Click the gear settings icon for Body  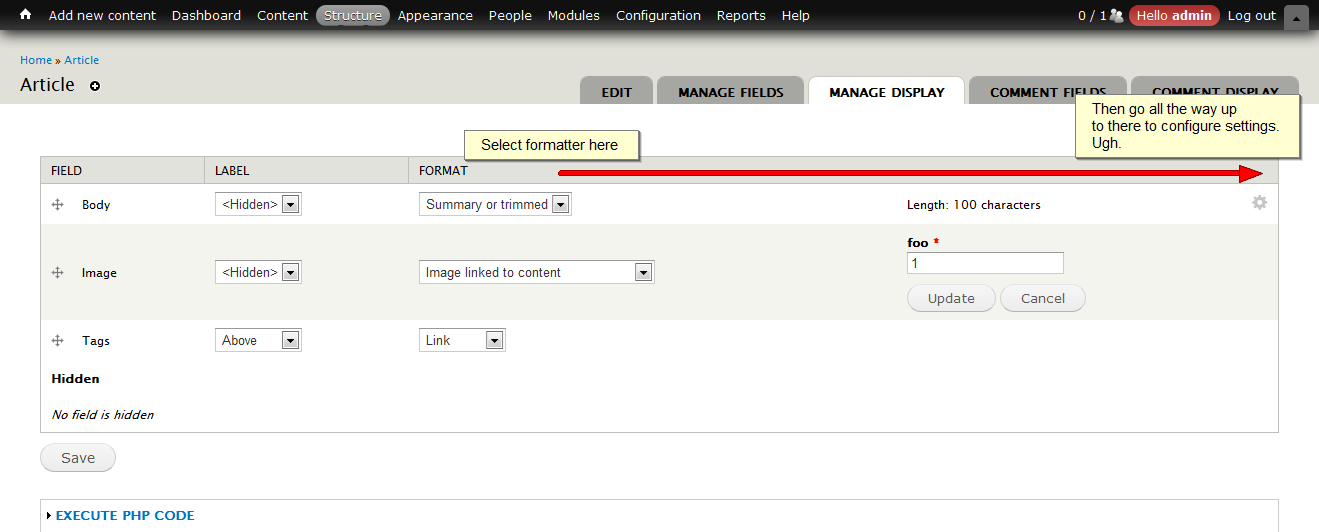pyautogui.click(x=1259, y=202)
